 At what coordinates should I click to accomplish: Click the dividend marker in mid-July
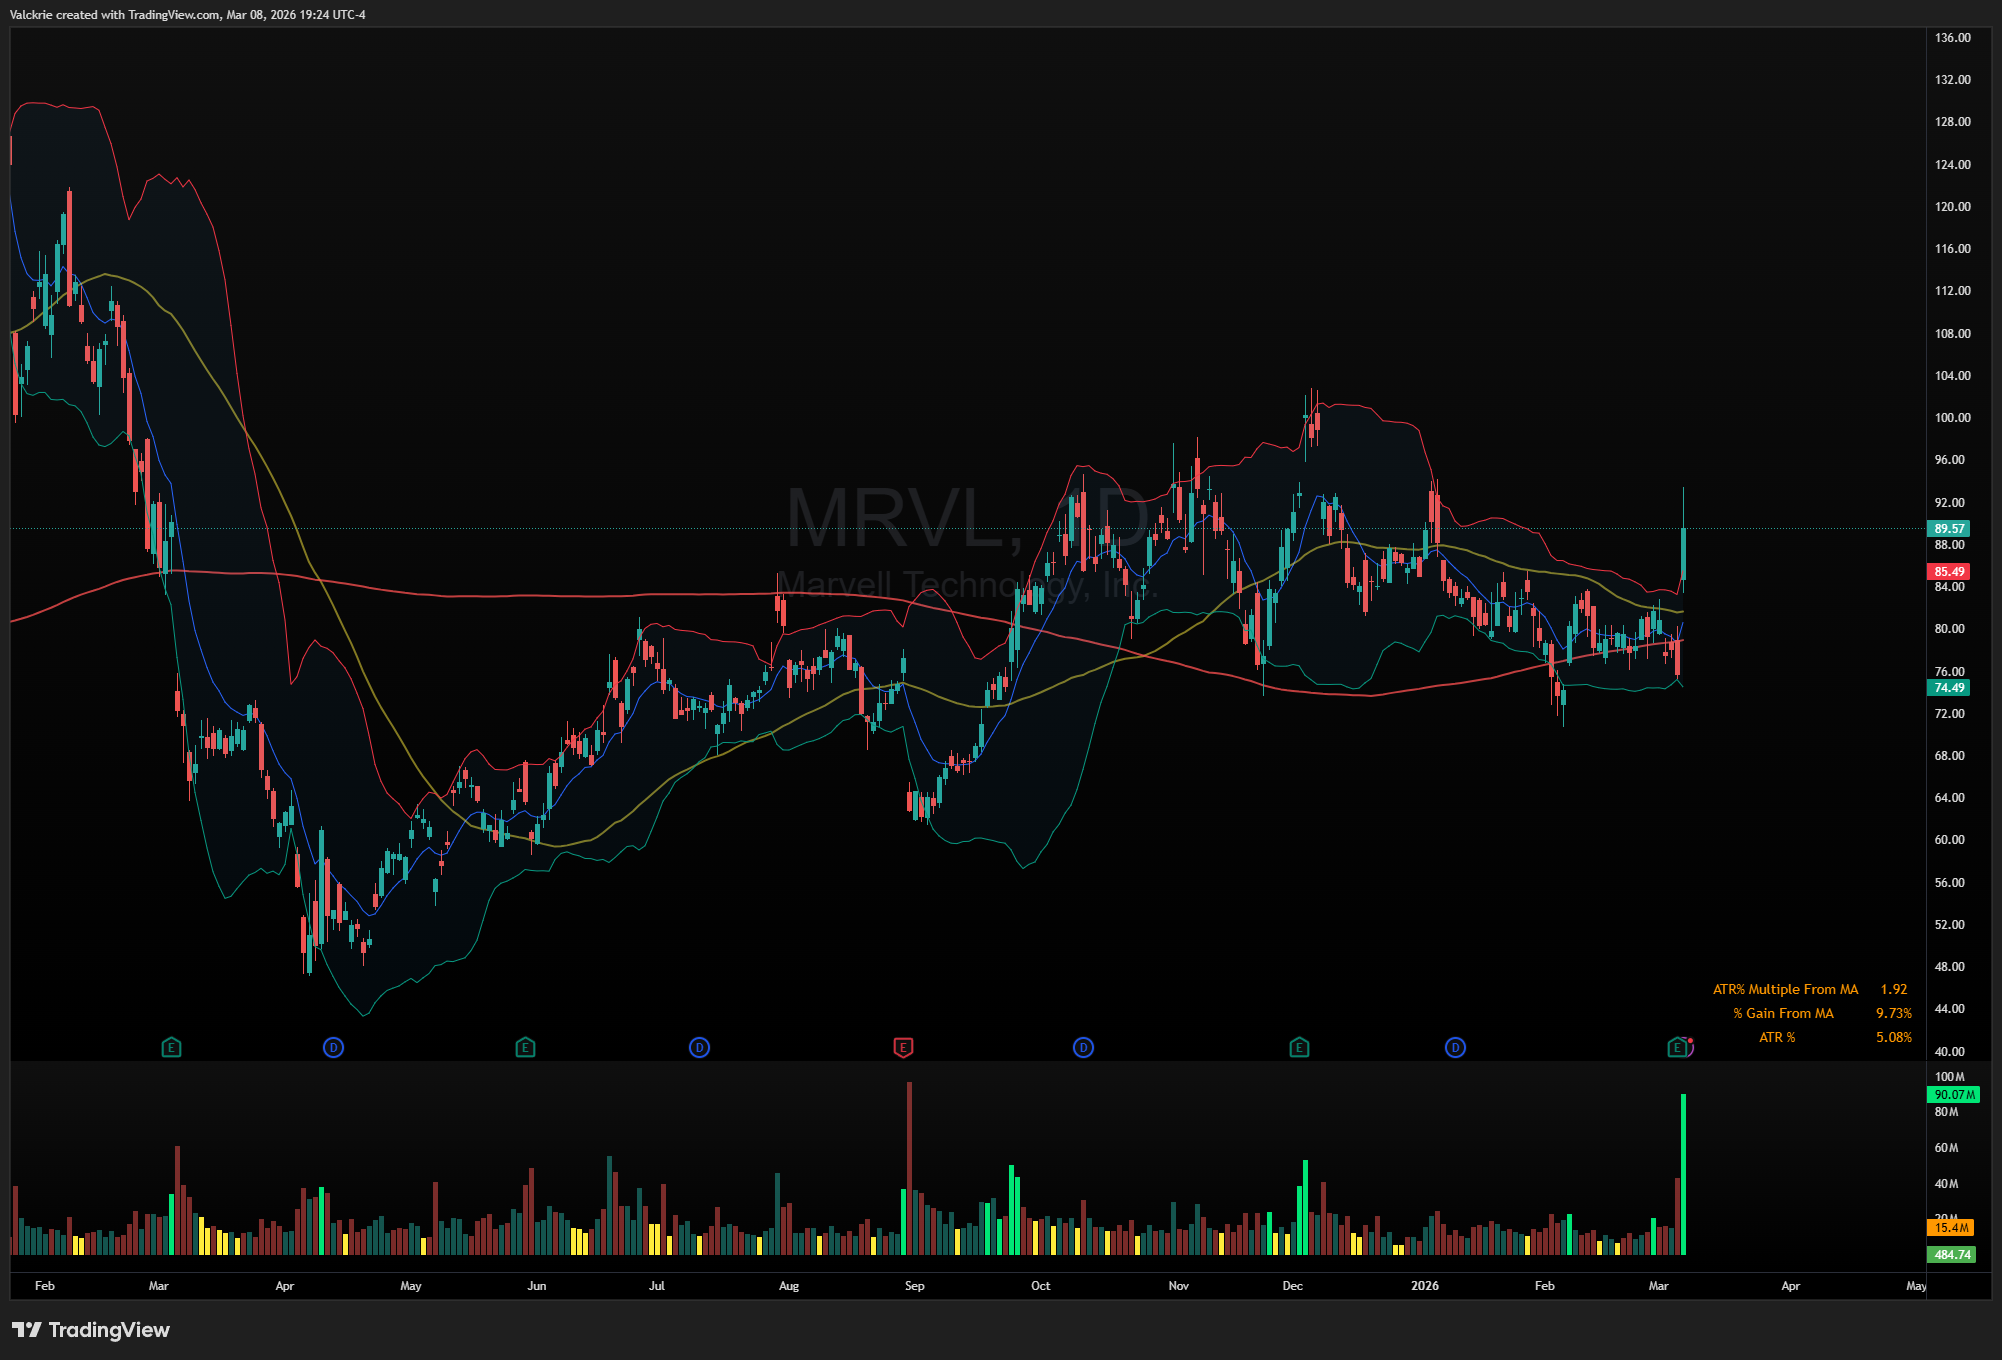[699, 1048]
